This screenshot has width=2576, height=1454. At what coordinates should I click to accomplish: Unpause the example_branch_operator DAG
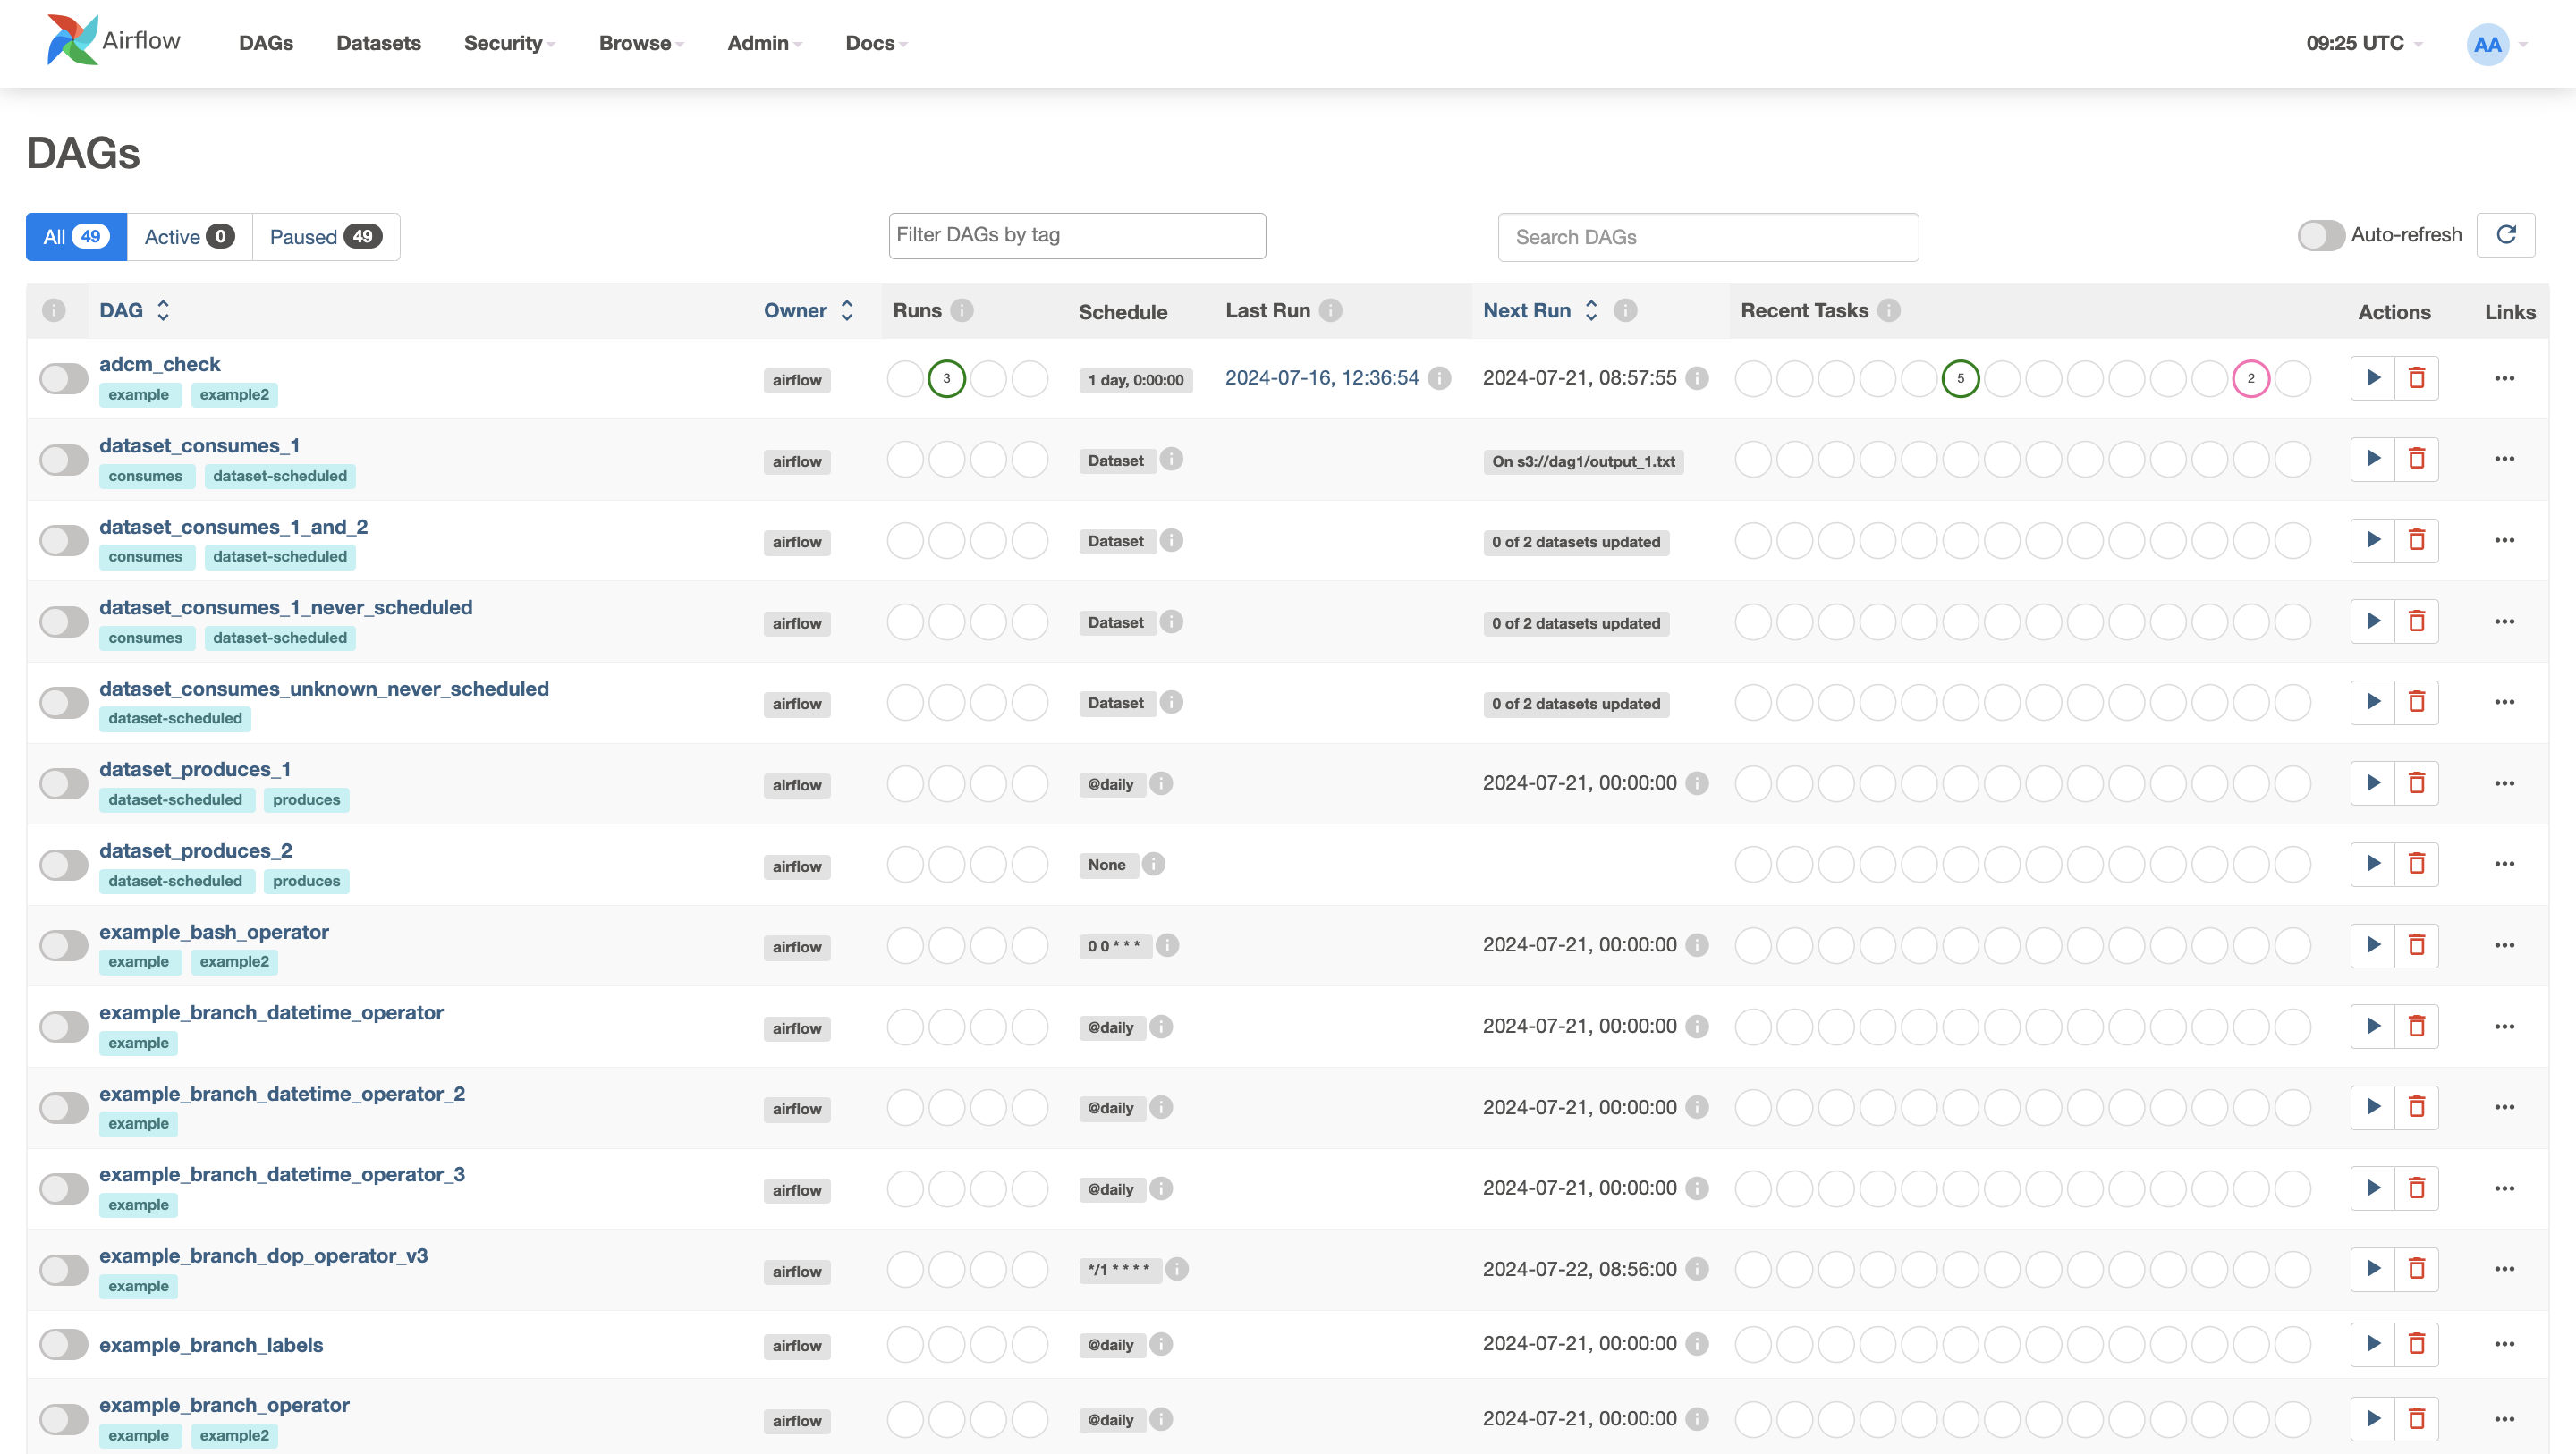coord(63,1418)
